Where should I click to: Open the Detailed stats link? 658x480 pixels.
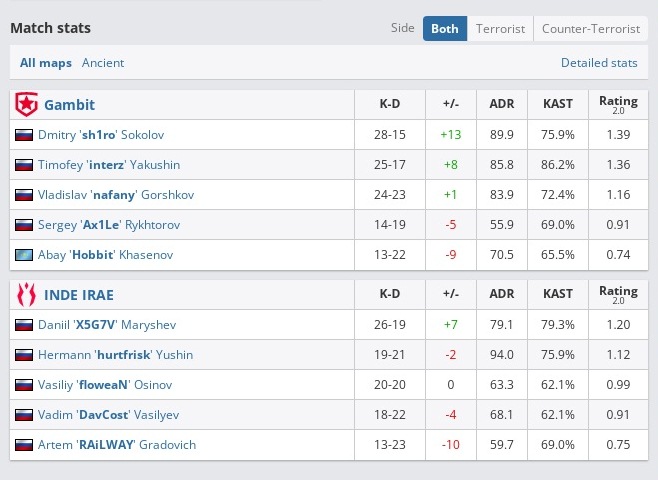[599, 63]
